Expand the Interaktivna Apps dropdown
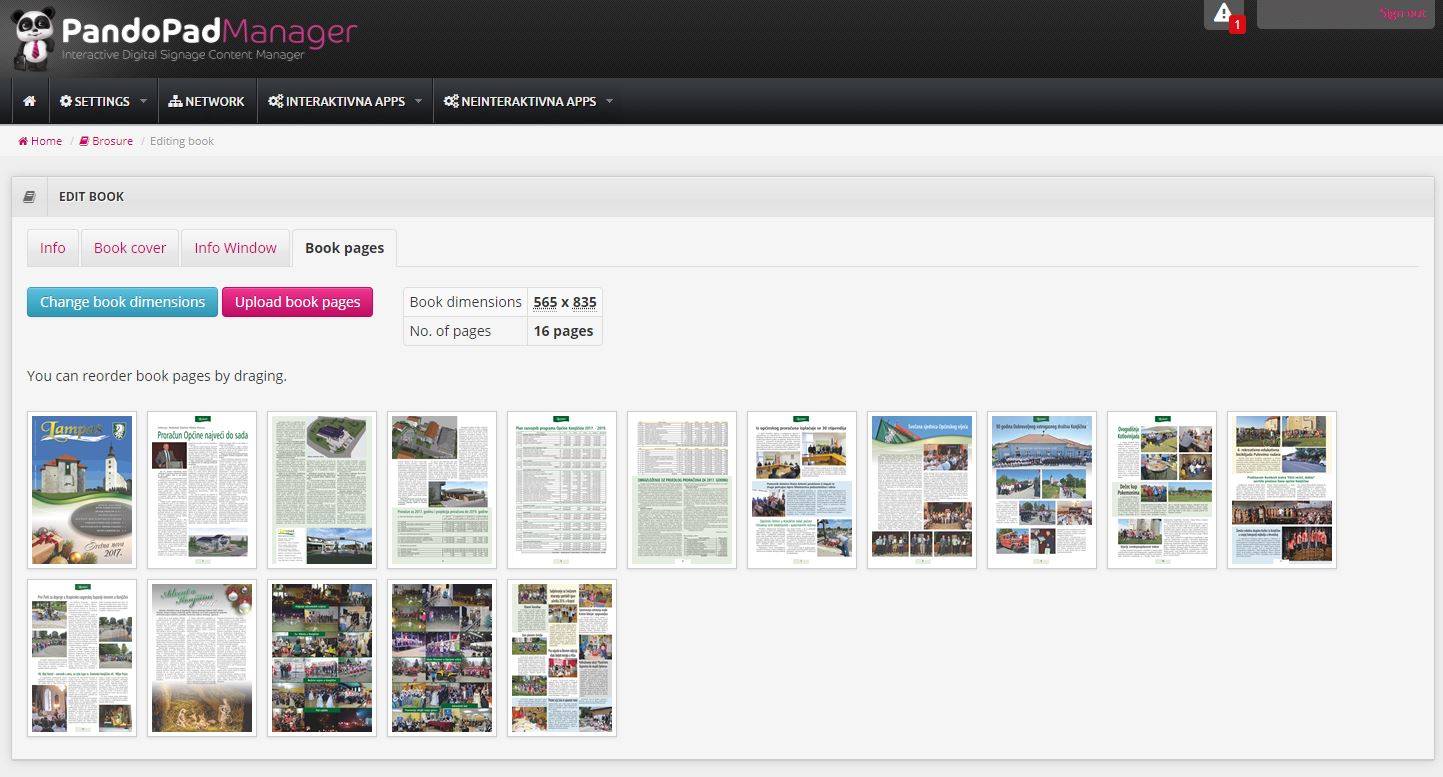 click(x=345, y=101)
